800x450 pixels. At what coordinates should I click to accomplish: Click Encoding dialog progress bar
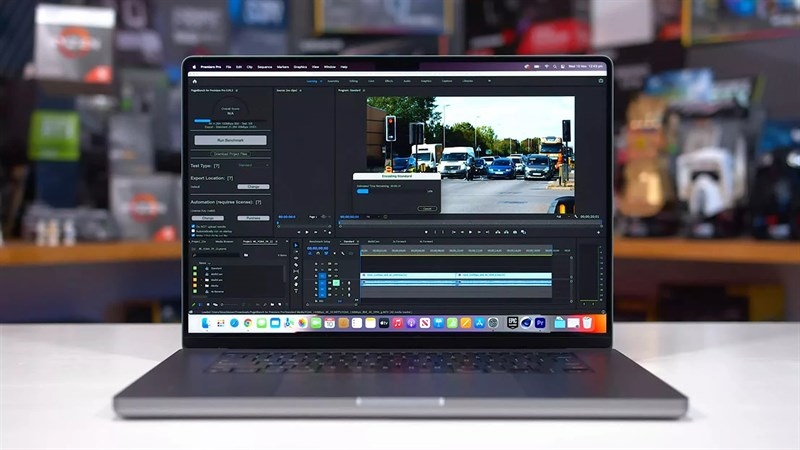pos(392,191)
